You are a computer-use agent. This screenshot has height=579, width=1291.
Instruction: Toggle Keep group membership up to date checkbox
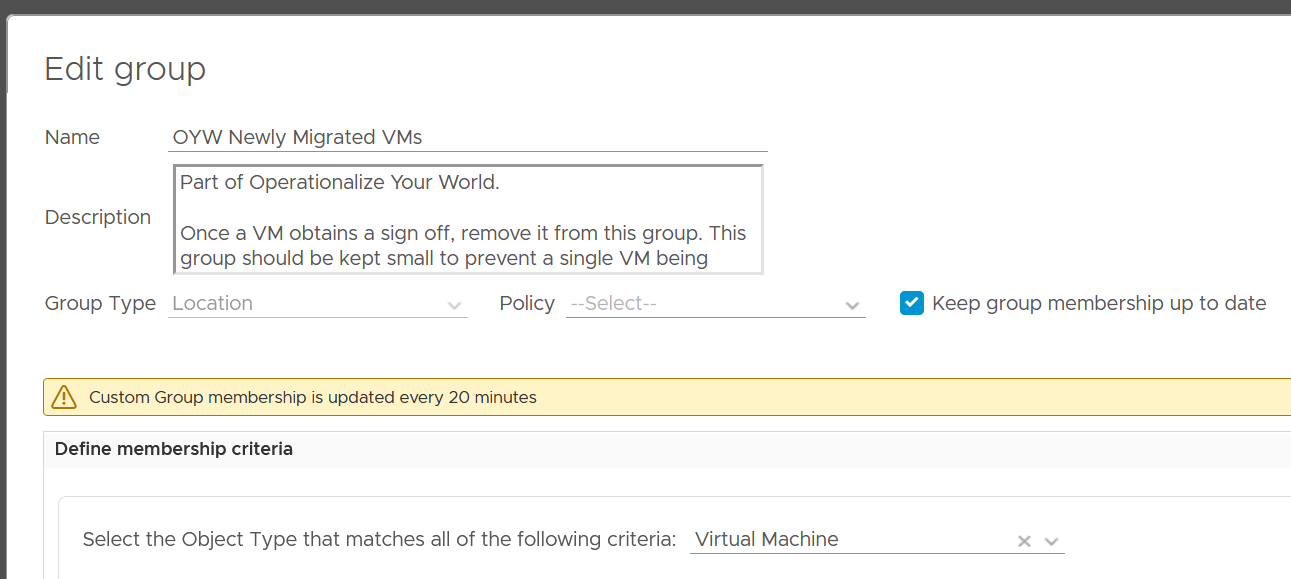(911, 303)
